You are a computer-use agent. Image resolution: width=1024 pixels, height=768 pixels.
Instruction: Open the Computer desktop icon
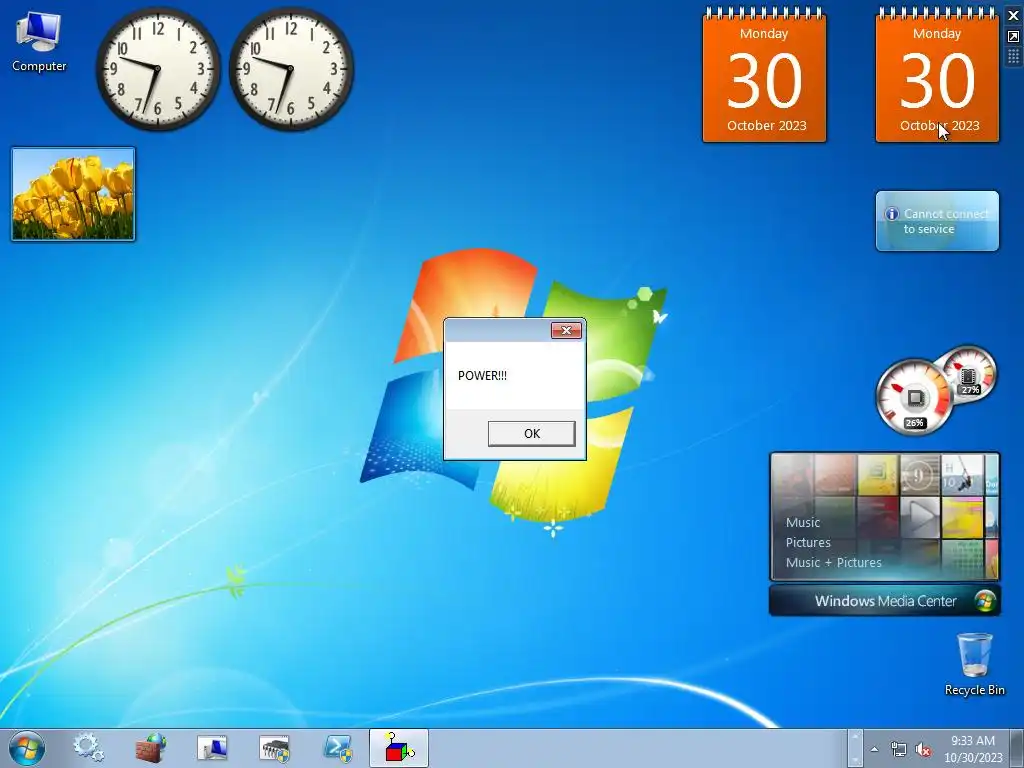click(39, 42)
